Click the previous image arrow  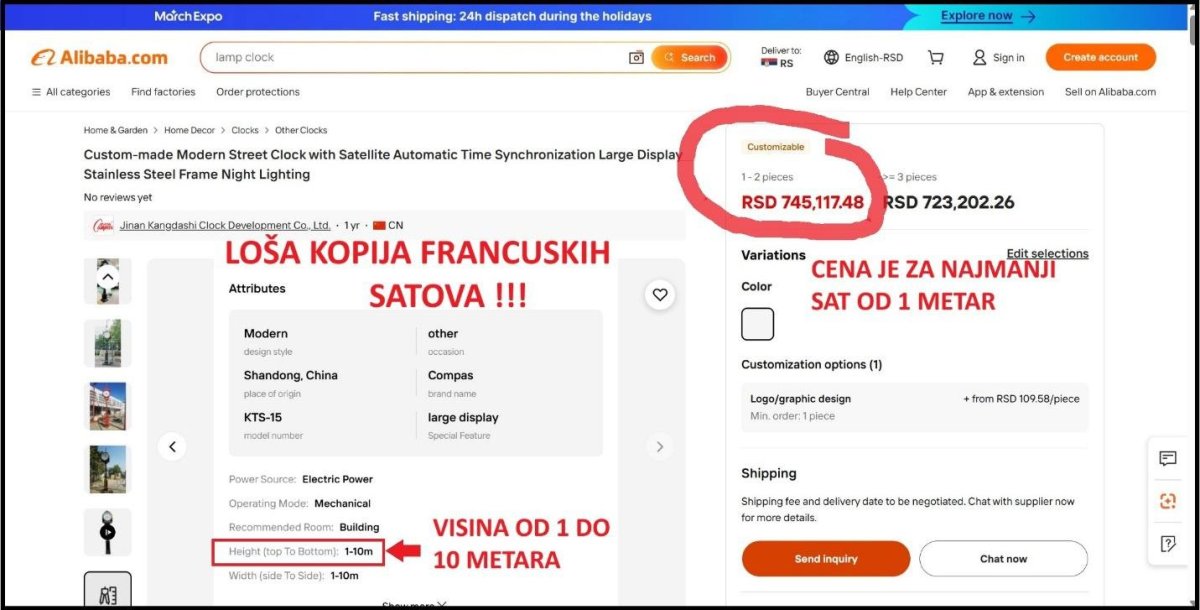pos(172,447)
